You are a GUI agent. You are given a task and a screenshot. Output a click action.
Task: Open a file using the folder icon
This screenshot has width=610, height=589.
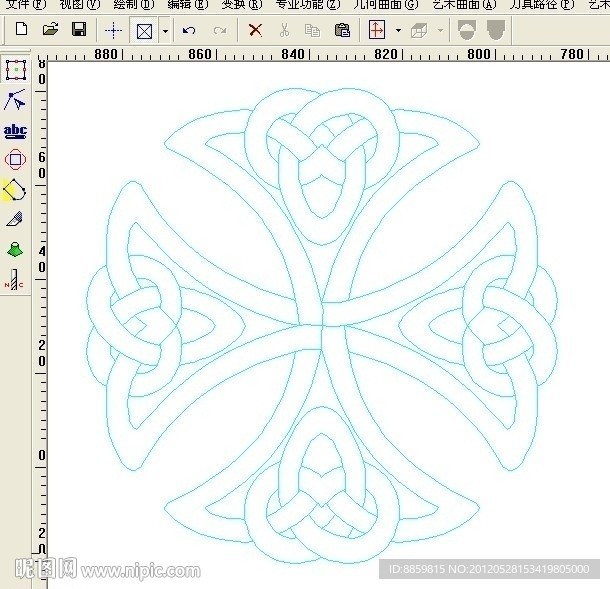point(50,29)
